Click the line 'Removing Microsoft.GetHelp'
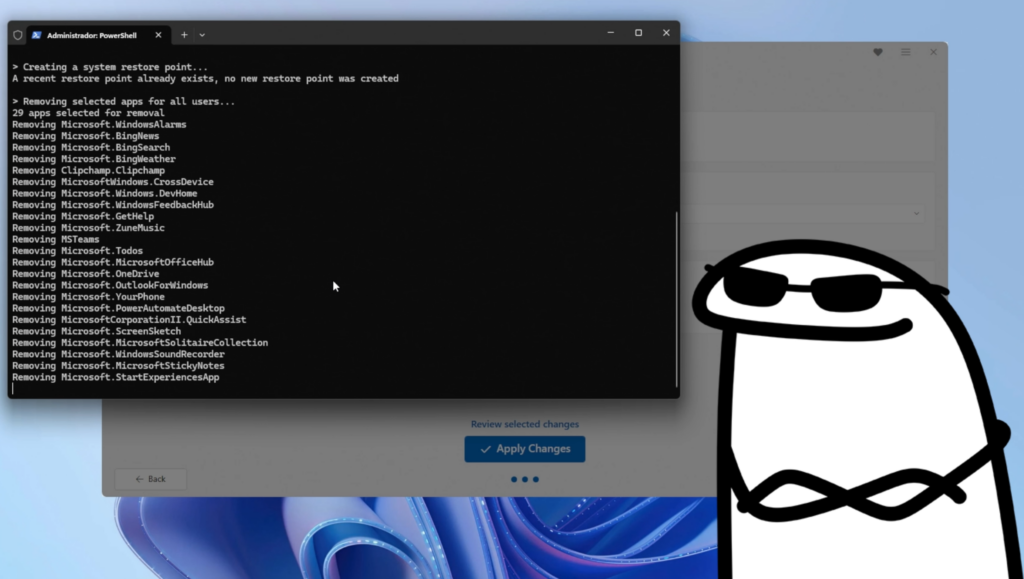The width and height of the screenshot is (1024, 579). coord(83,217)
